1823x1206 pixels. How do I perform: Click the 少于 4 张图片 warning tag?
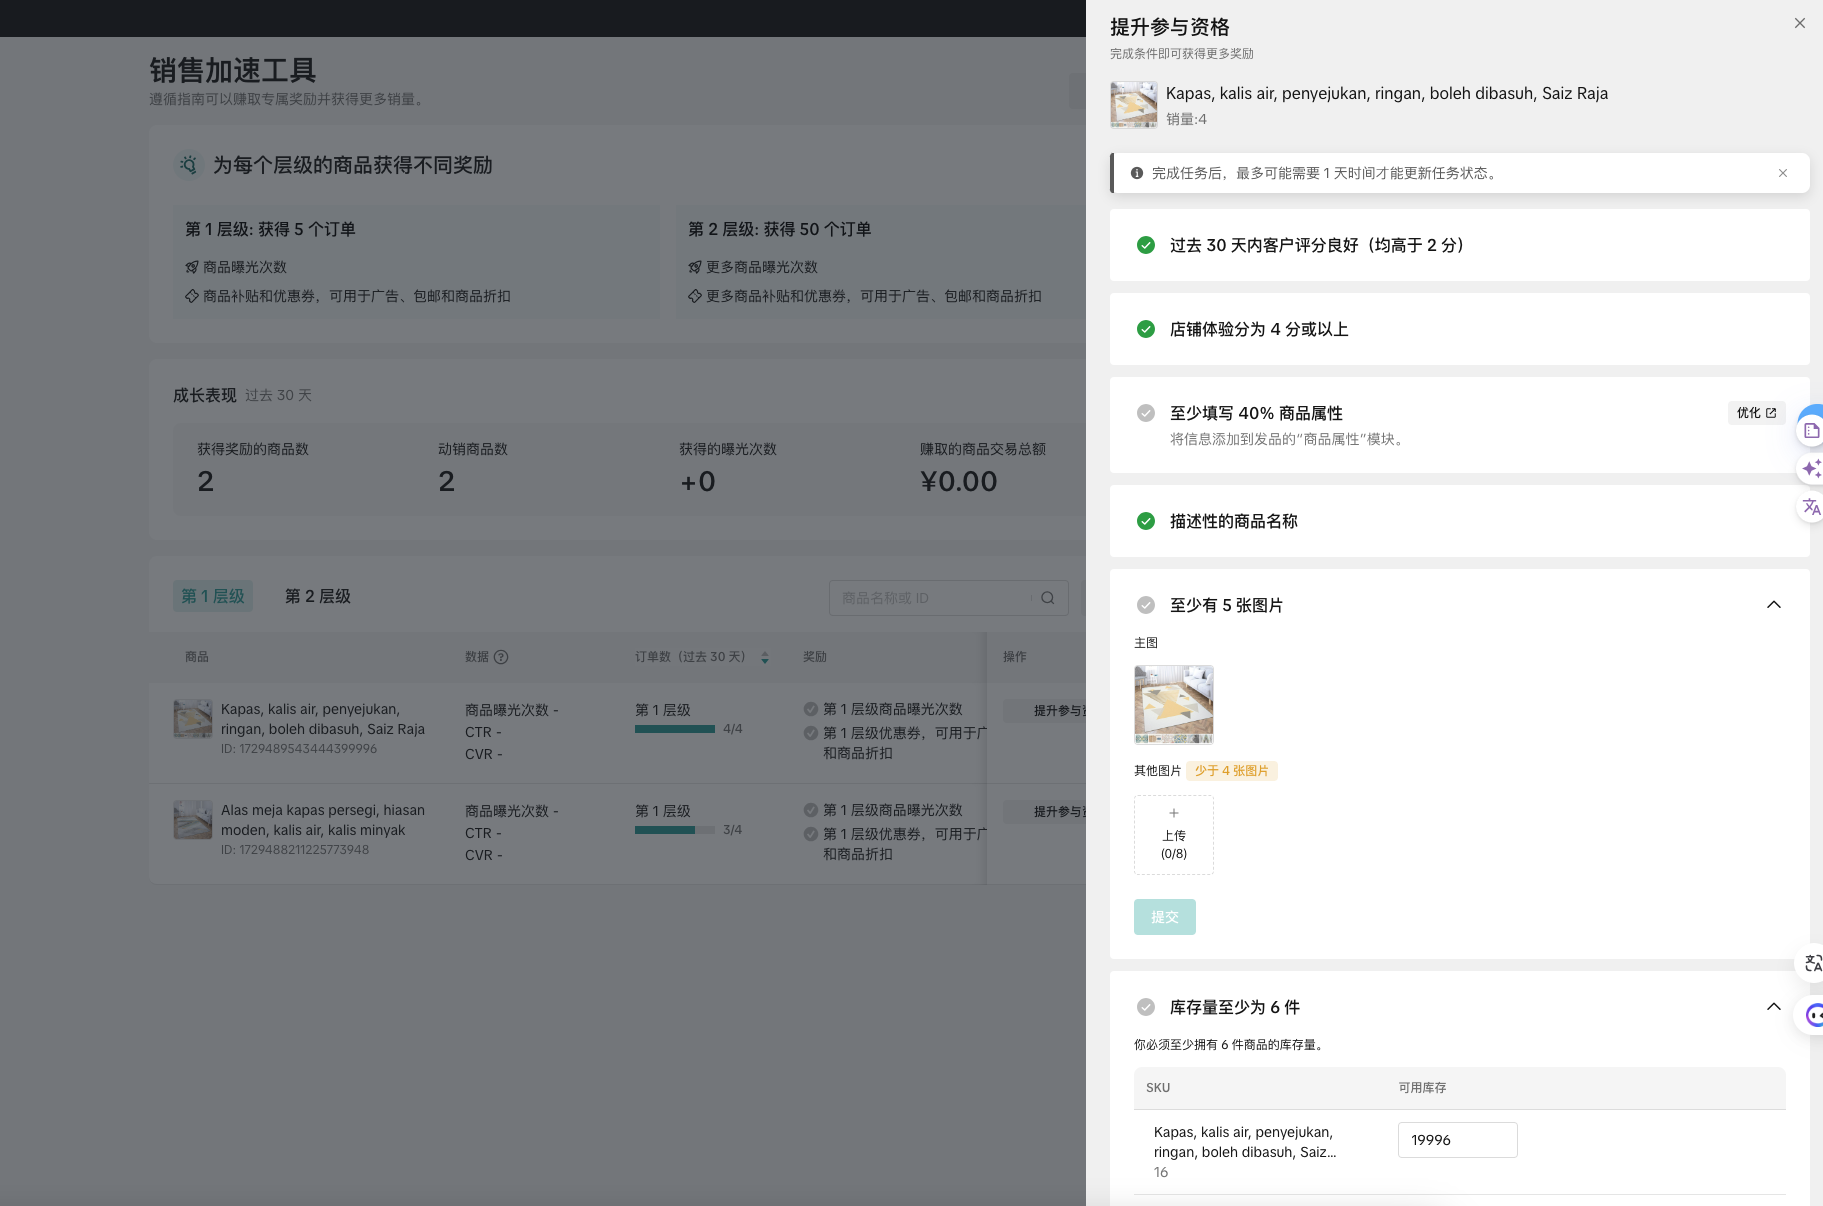pyautogui.click(x=1232, y=771)
